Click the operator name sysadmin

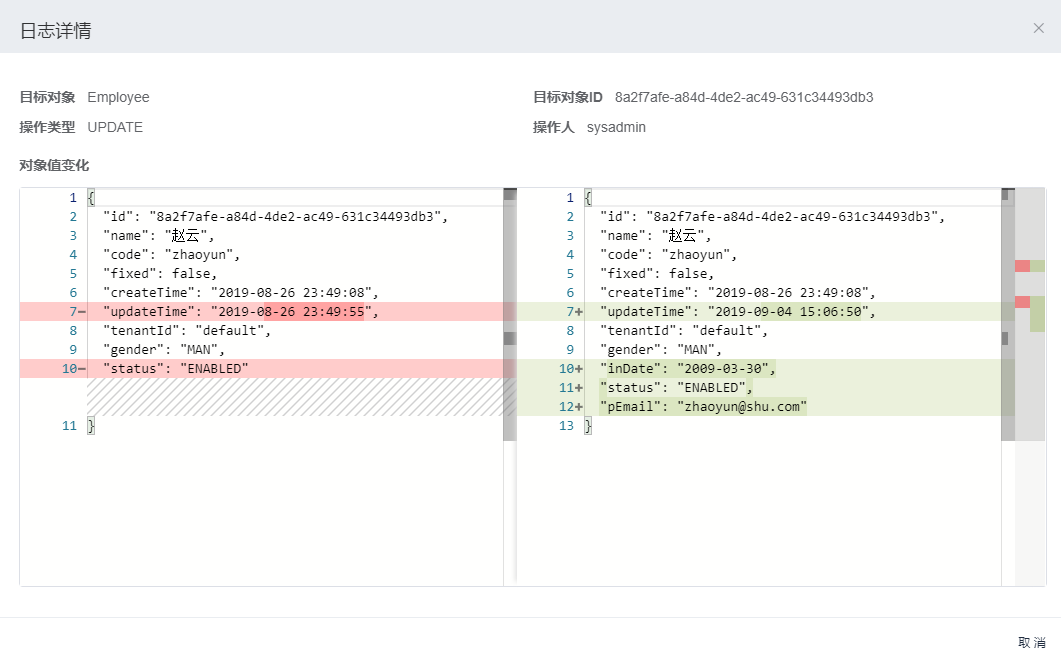coord(616,127)
